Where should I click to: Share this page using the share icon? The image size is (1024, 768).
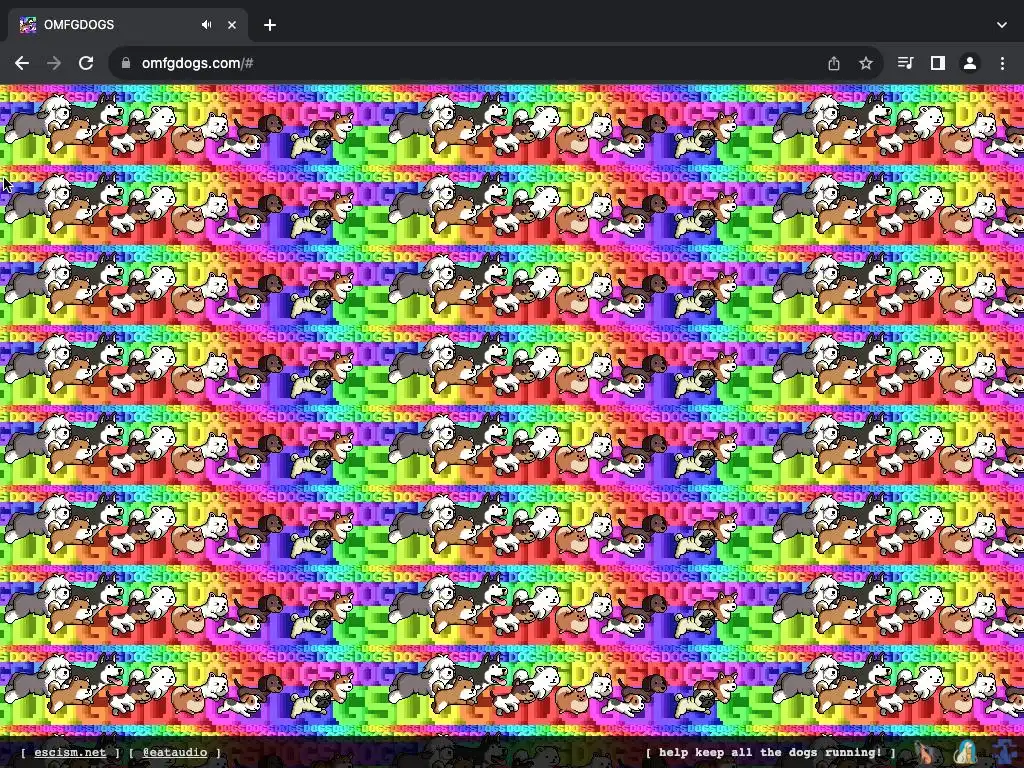click(834, 63)
